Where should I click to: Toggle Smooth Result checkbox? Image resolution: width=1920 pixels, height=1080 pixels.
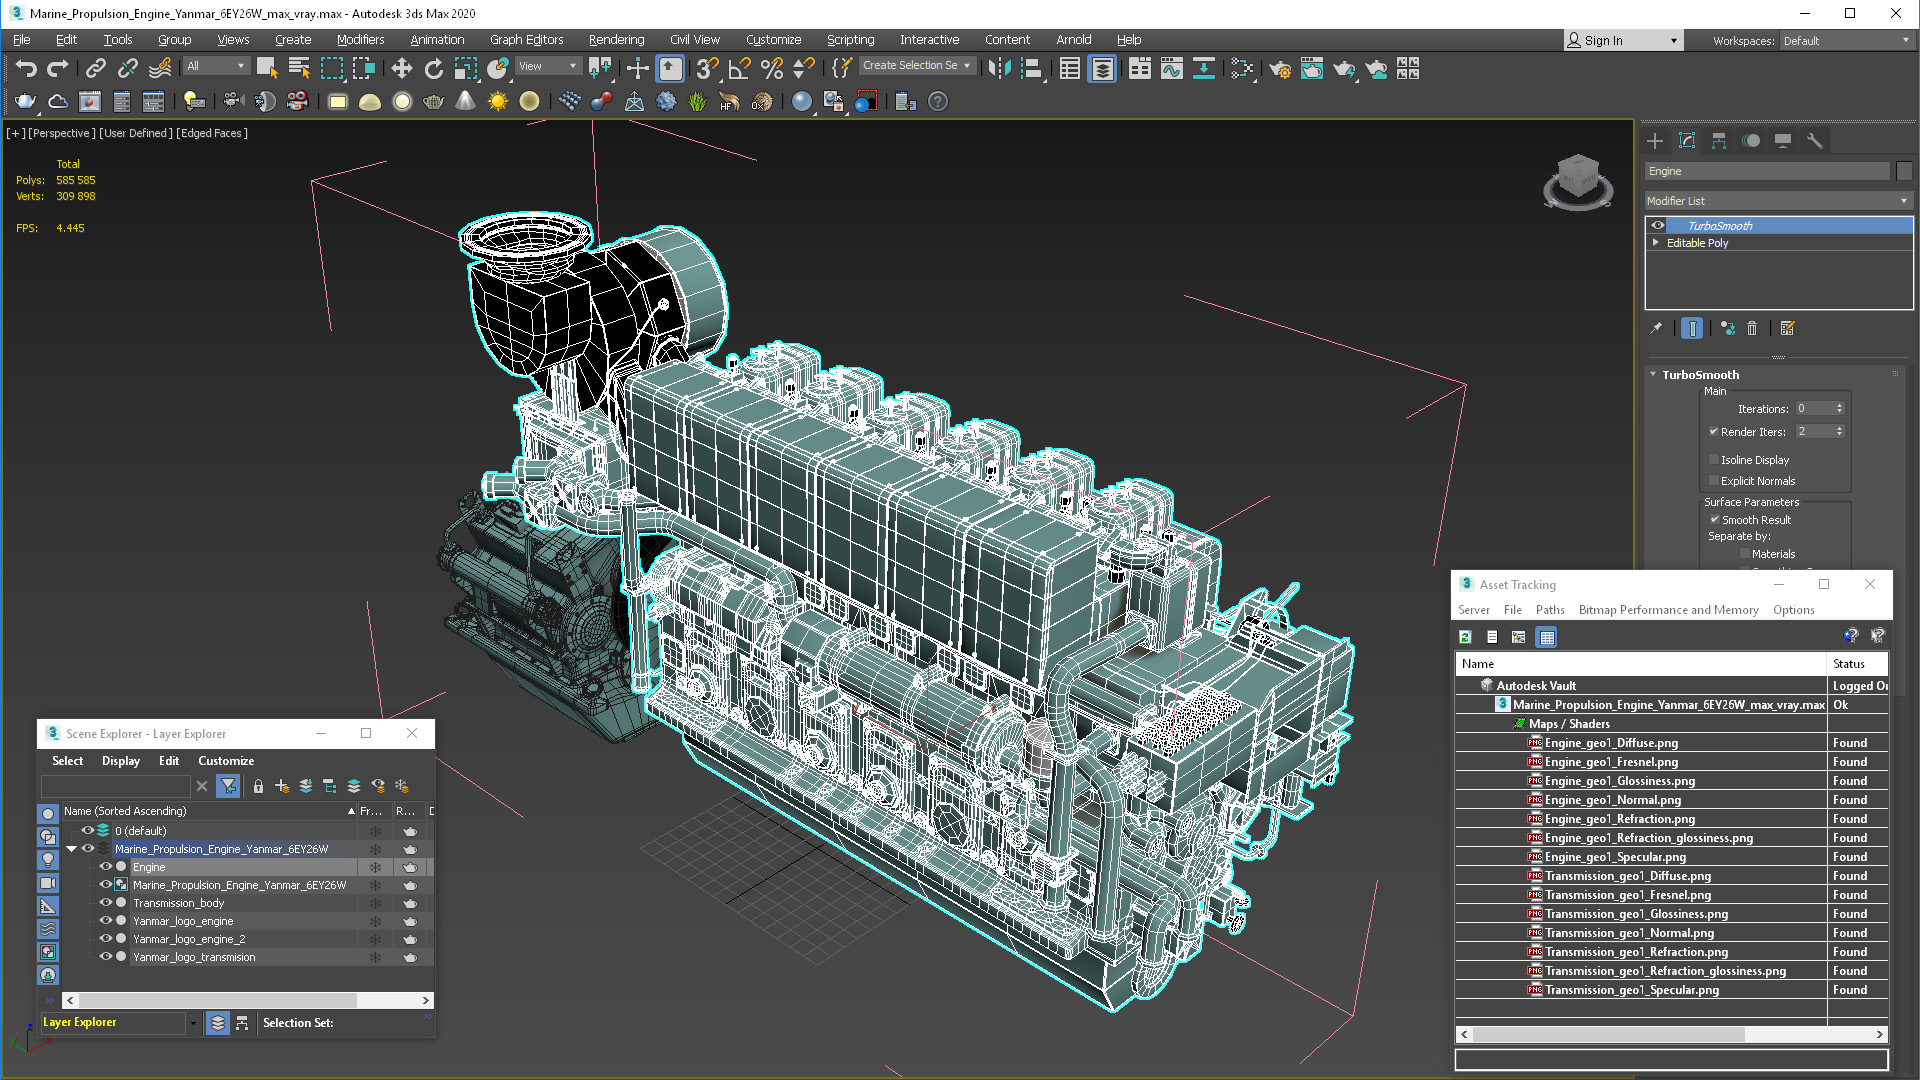pos(1714,520)
